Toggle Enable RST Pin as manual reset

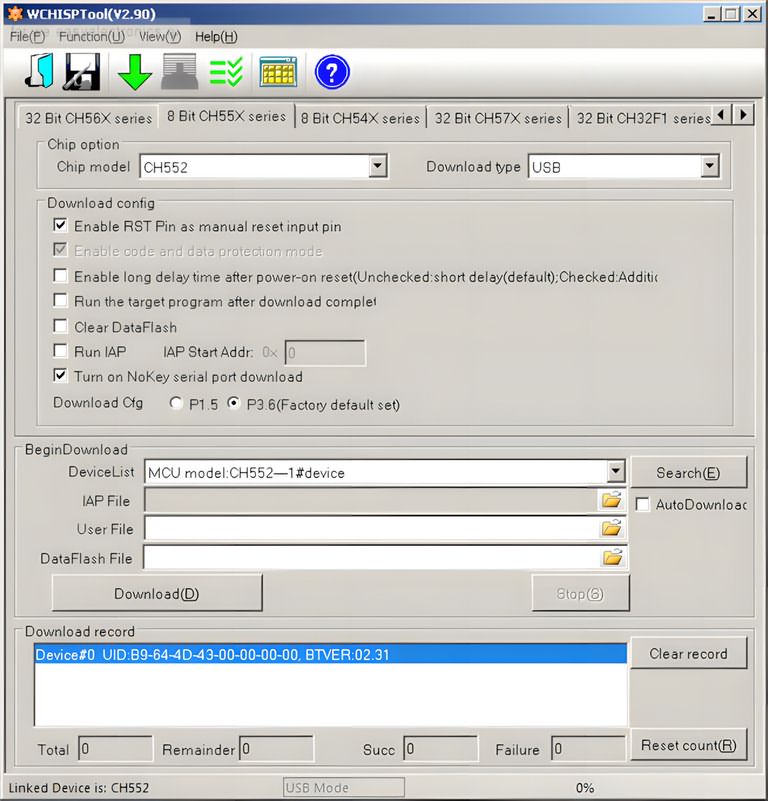coord(60,225)
